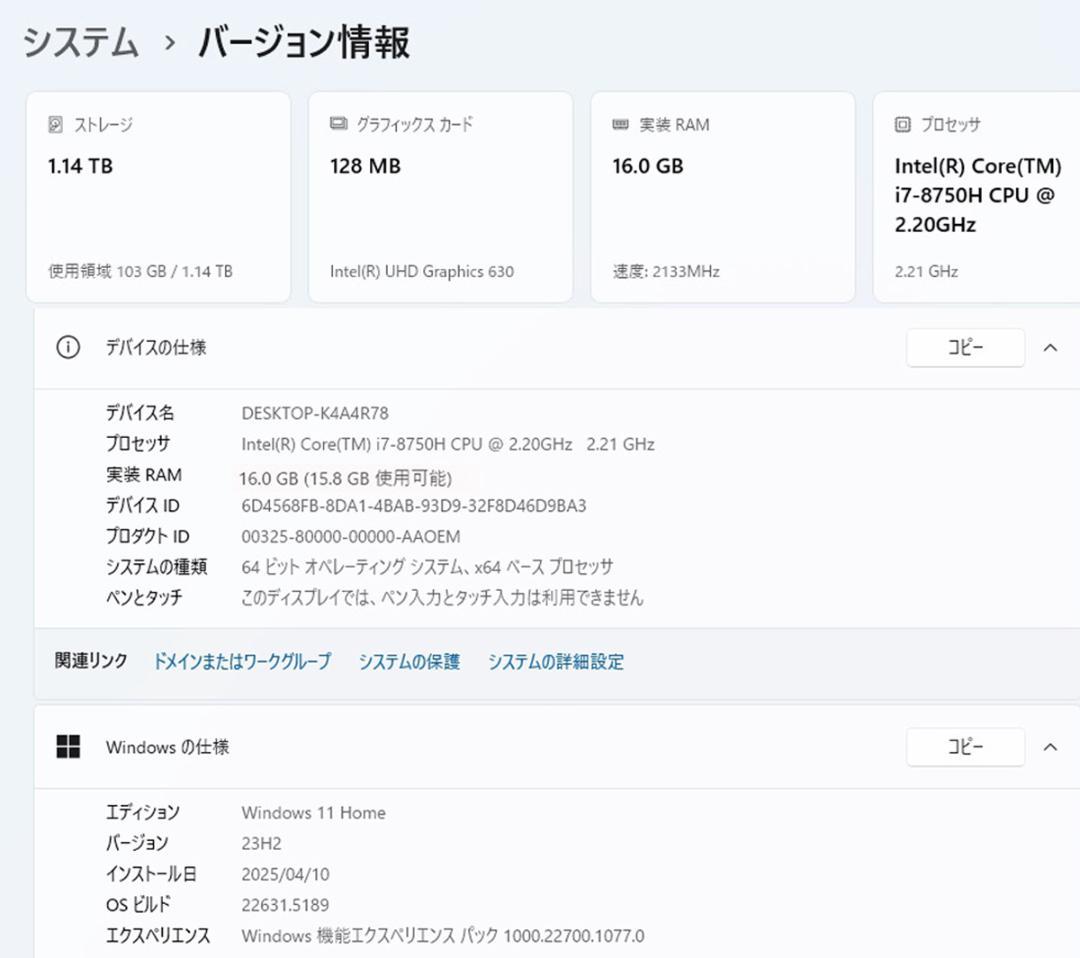Open ドメインまたはワークグループ link
Viewport: 1080px width, 958px height.
click(243, 662)
